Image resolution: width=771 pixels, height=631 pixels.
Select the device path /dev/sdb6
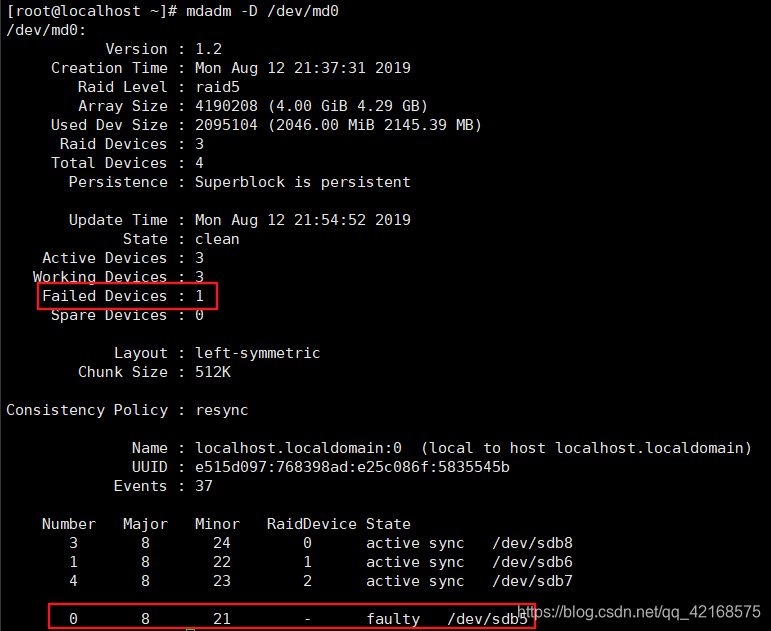point(533,562)
